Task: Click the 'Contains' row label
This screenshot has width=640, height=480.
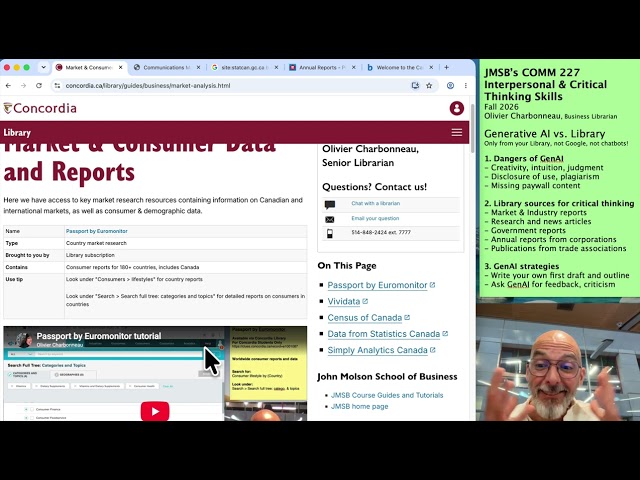Action: [17, 267]
